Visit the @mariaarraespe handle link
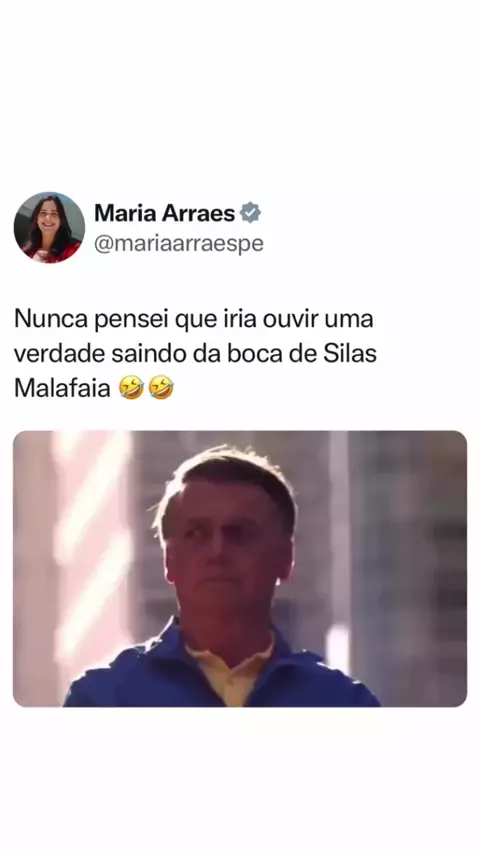 pyautogui.click(x=179, y=243)
